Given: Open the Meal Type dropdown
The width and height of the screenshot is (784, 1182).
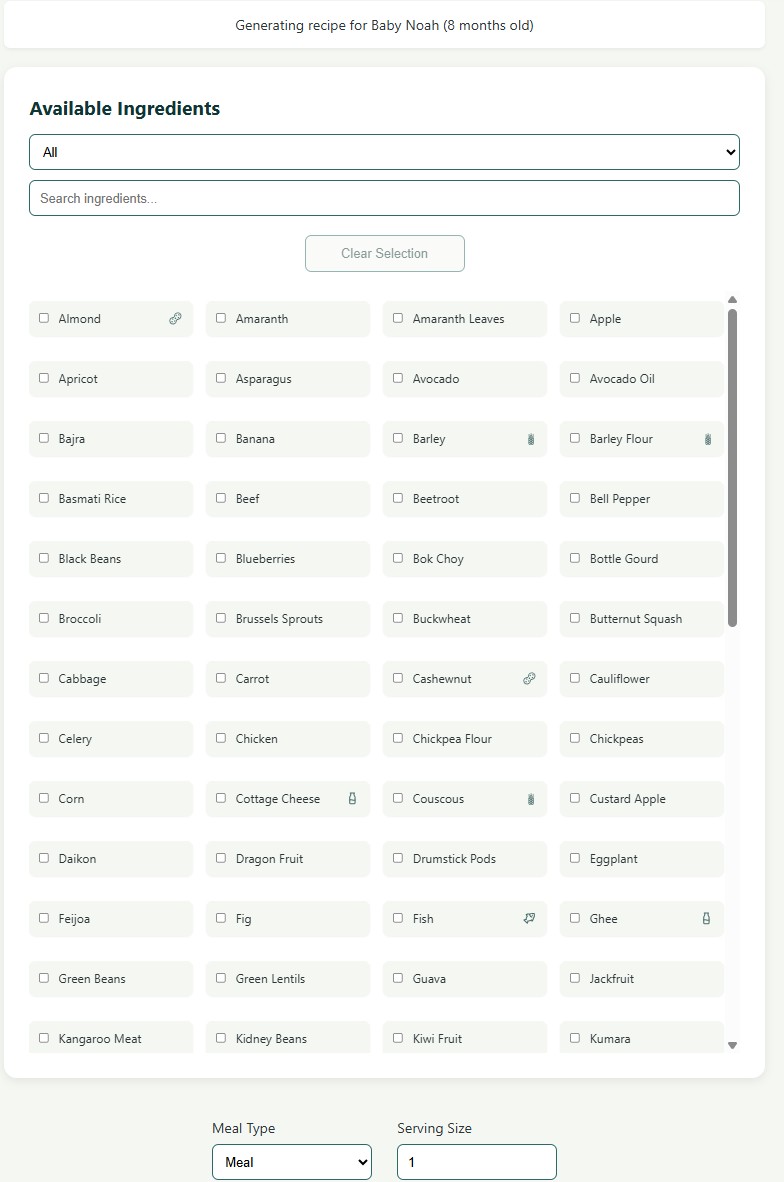Looking at the screenshot, I should click(x=291, y=1161).
